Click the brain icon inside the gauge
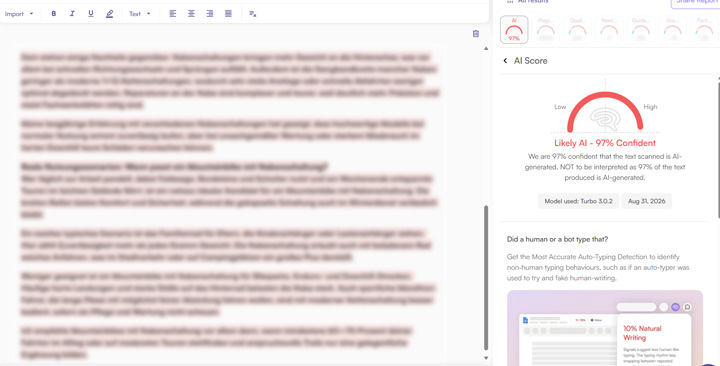Screen dimensions: 720x366 point(605,119)
